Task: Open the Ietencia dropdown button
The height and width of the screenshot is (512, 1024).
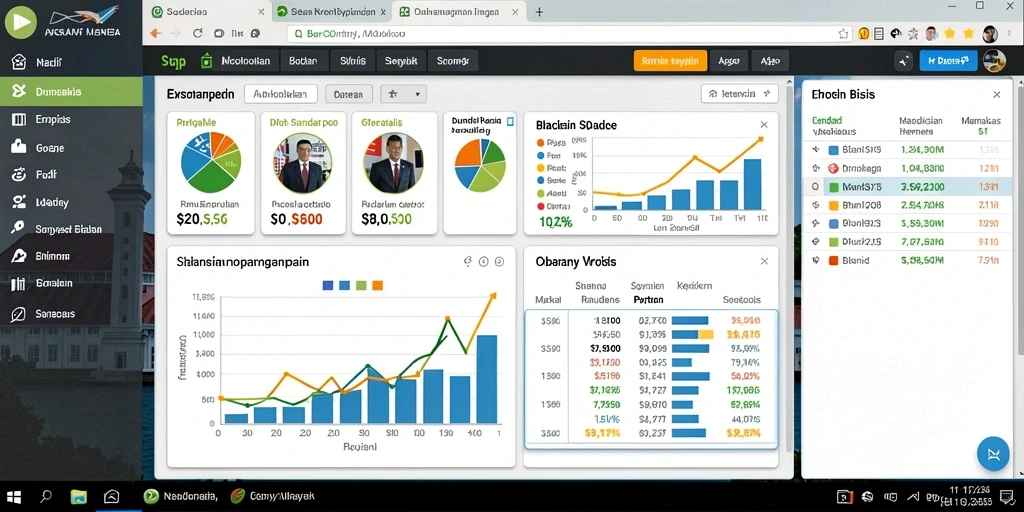Action: coord(739,94)
